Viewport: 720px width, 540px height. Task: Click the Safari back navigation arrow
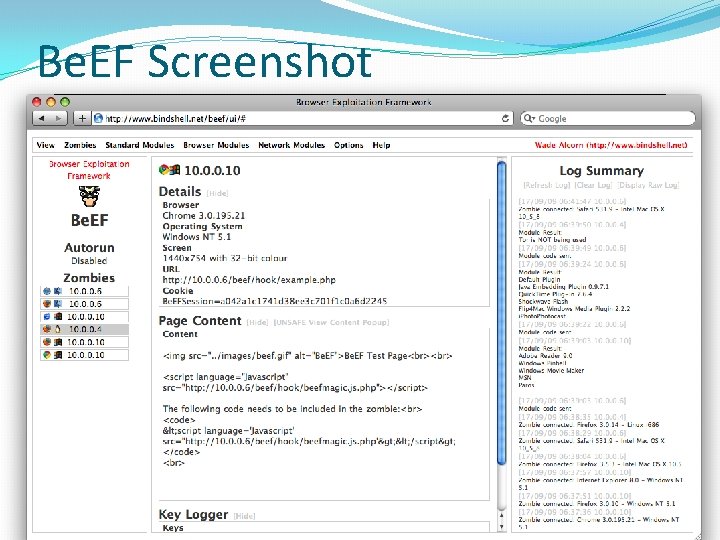tap(42, 118)
